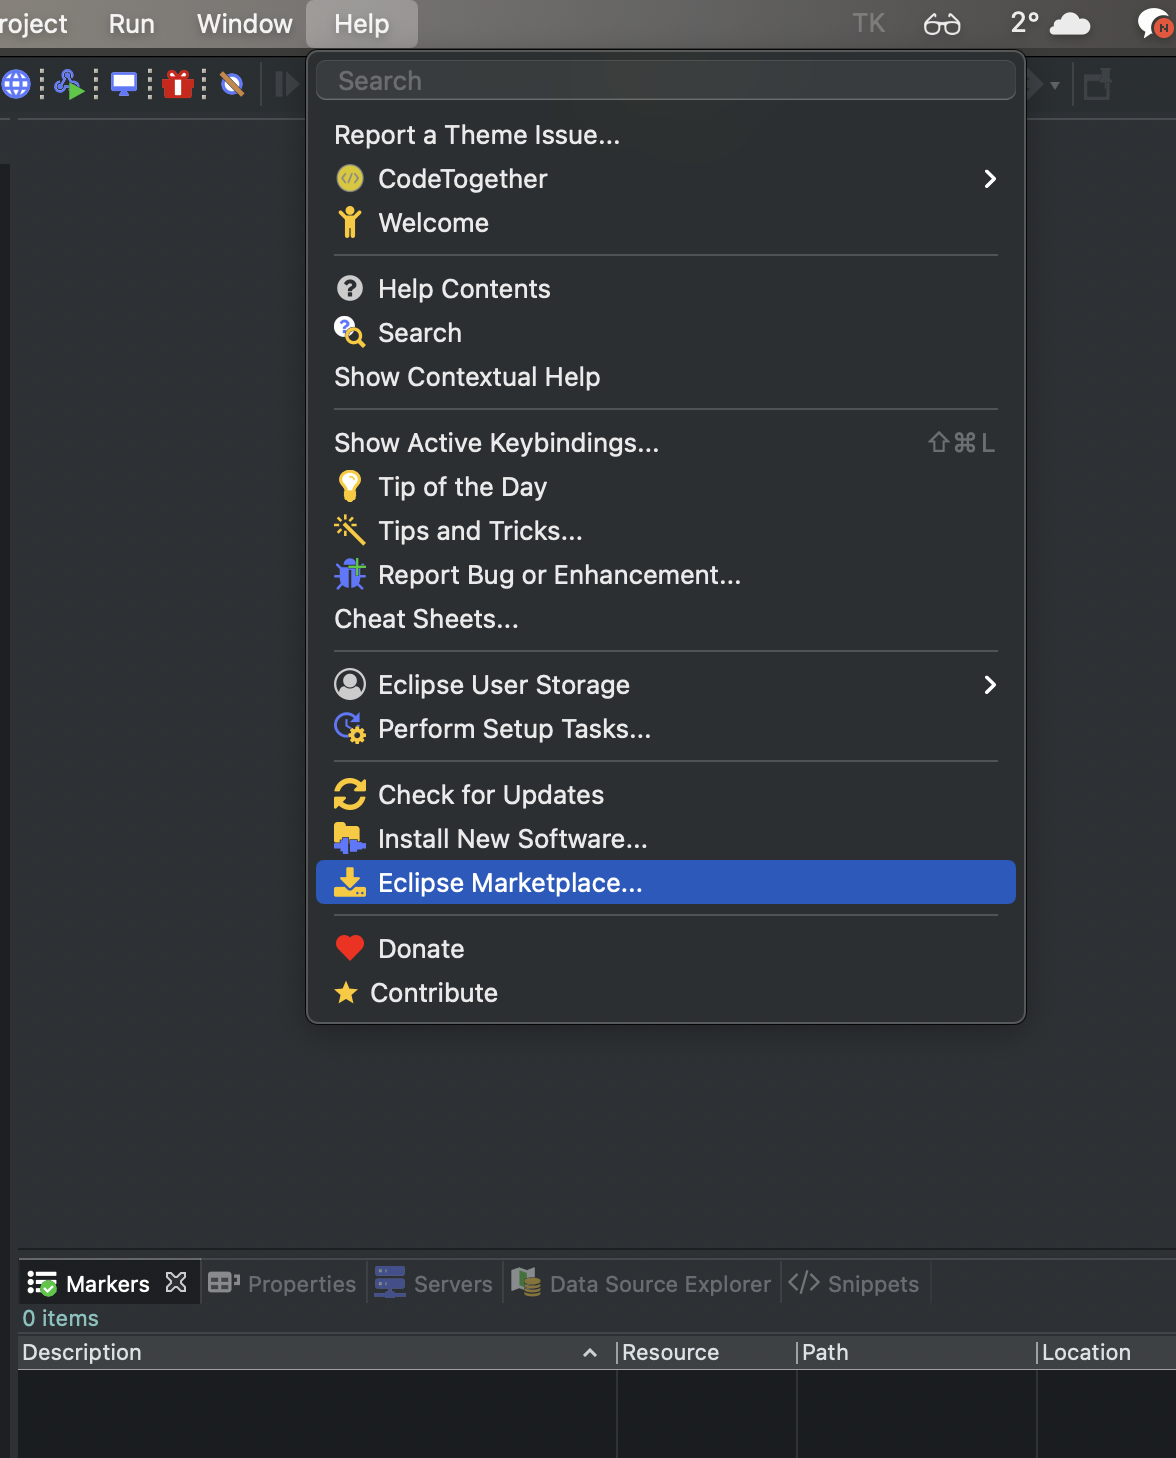Click the Tips and Tricks wand icon
This screenshot has width=1176, height=1458.
(350, 530)
